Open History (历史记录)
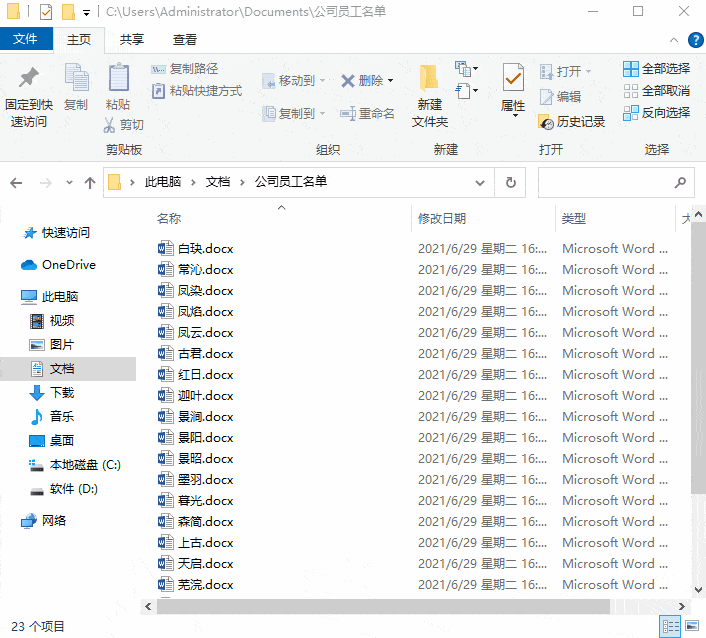 click(x=572, y=122)
